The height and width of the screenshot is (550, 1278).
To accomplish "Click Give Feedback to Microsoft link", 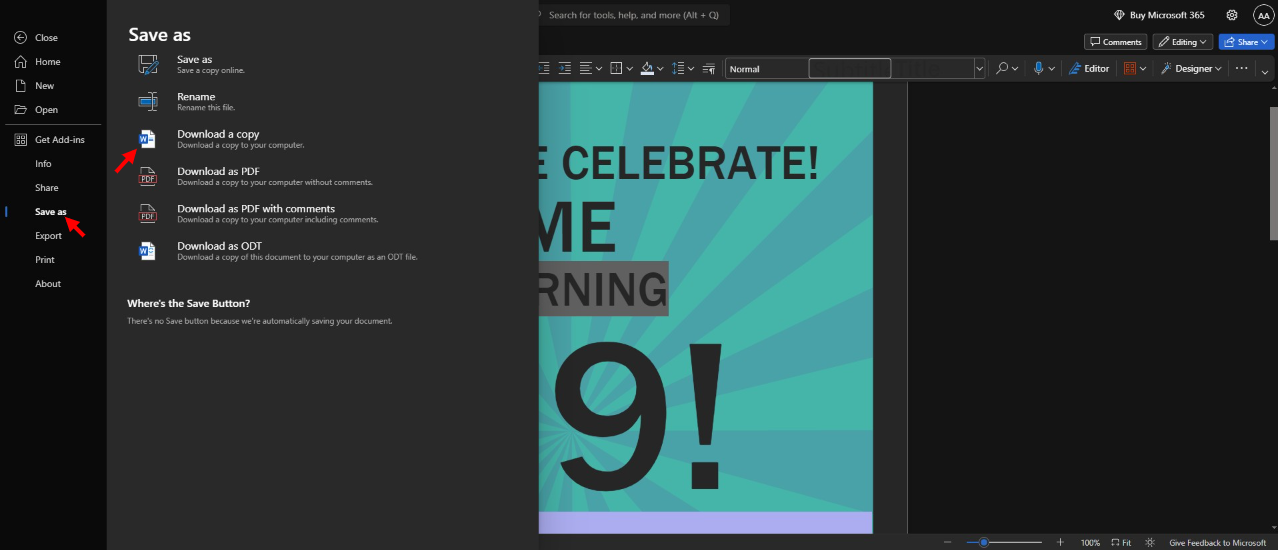I will pos(1217,542).
